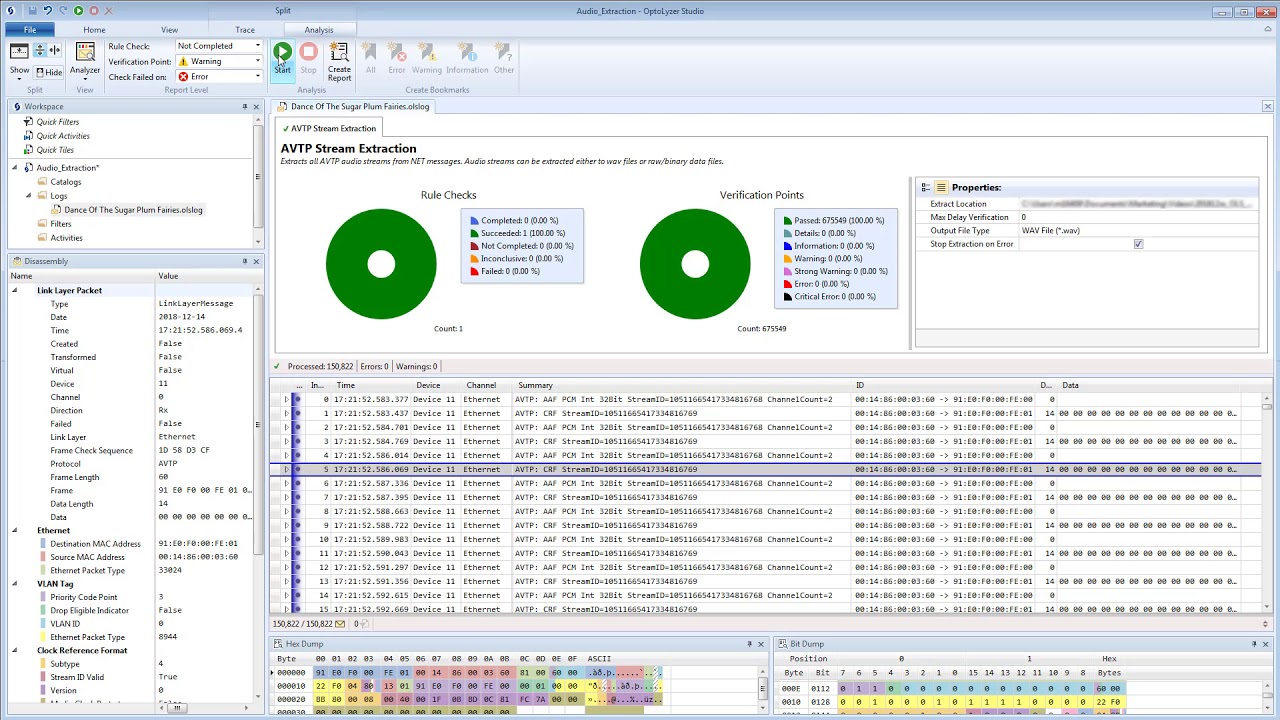
Task: Create bookmarks for All results
Action: (x=370, y=58)
